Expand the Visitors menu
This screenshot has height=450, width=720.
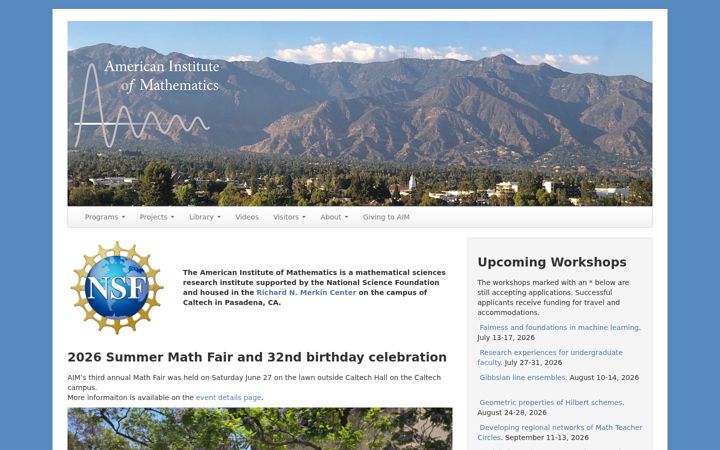click(x=289, y=217)
